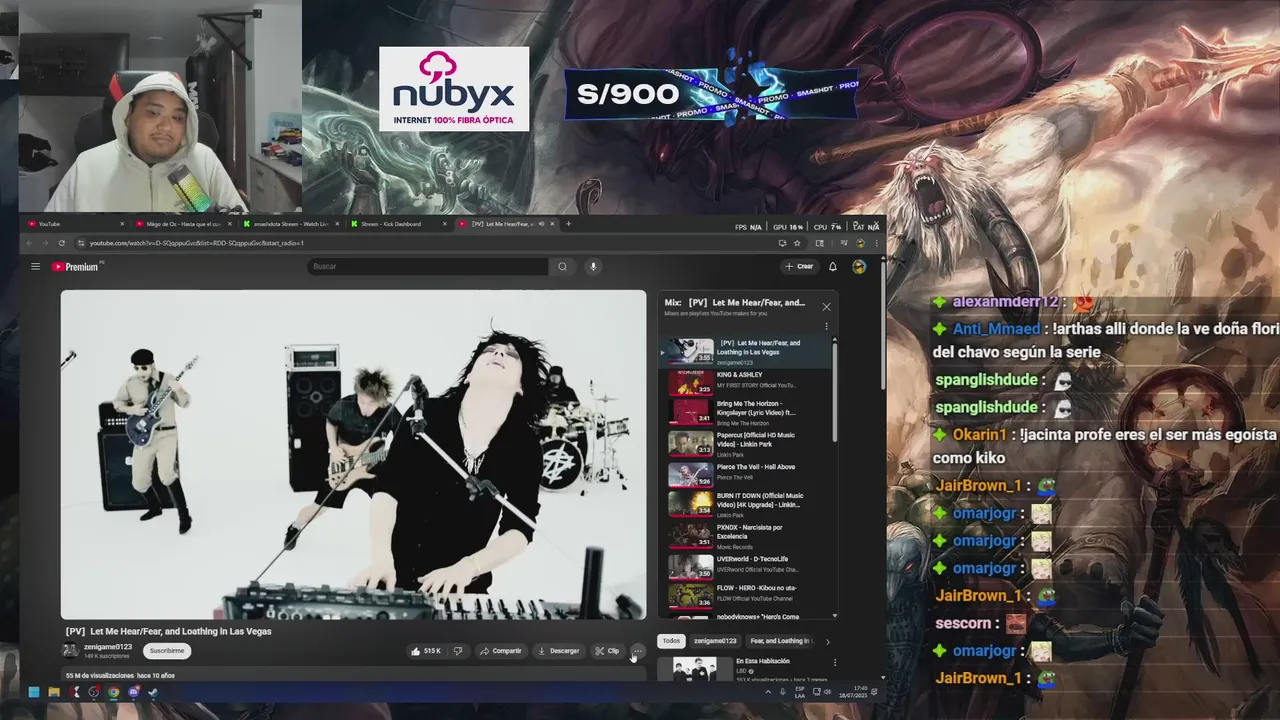Click the browser address bar URL
The height and width of the screenshot is (720, 1280).
pyautogui.click(x=196, y=243)
